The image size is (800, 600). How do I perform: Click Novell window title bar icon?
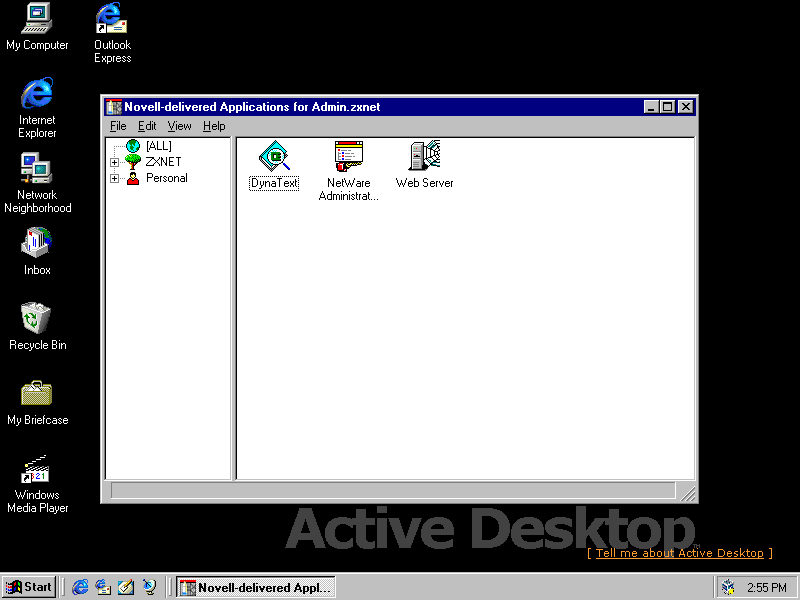[114, 107]
